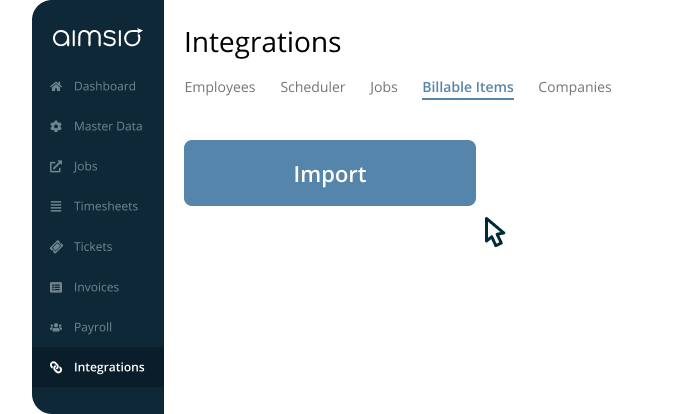
Task: Click the Timesheets list icon
Action: tap(56, 207)
